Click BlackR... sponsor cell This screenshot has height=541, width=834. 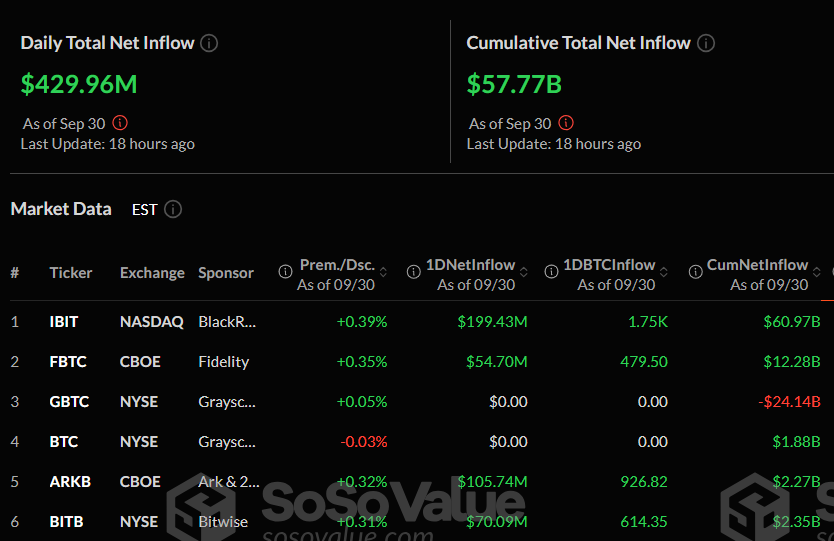pos(227,322)
